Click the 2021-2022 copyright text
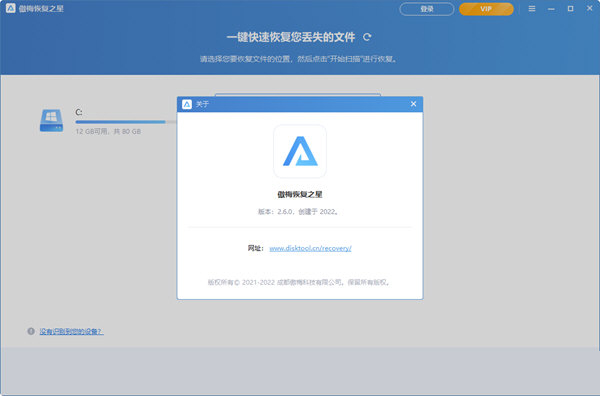Image resolution: width=600 pixels, height=396 pixels. pos(298,282)
